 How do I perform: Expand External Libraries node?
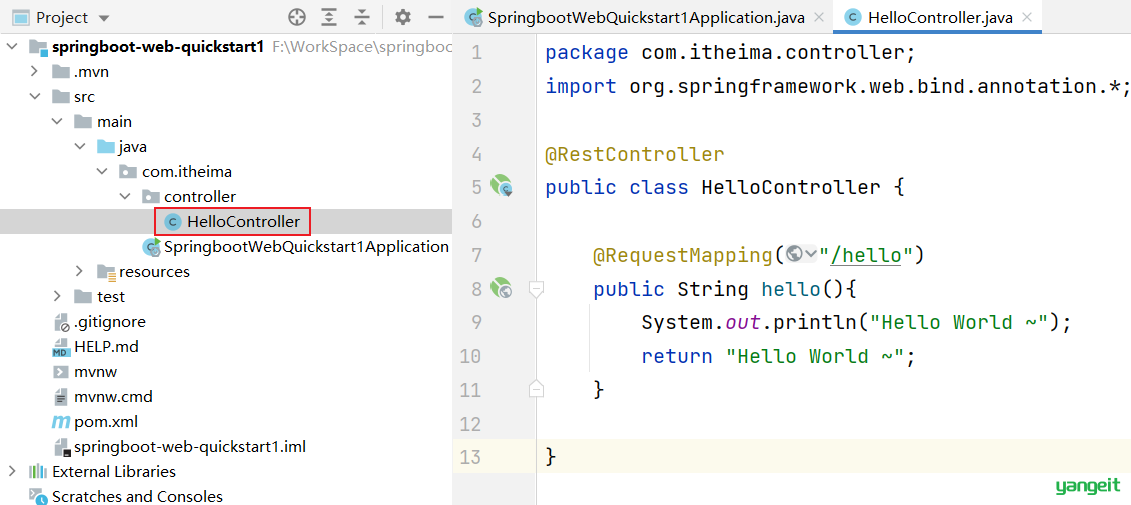tap(11, 472)
